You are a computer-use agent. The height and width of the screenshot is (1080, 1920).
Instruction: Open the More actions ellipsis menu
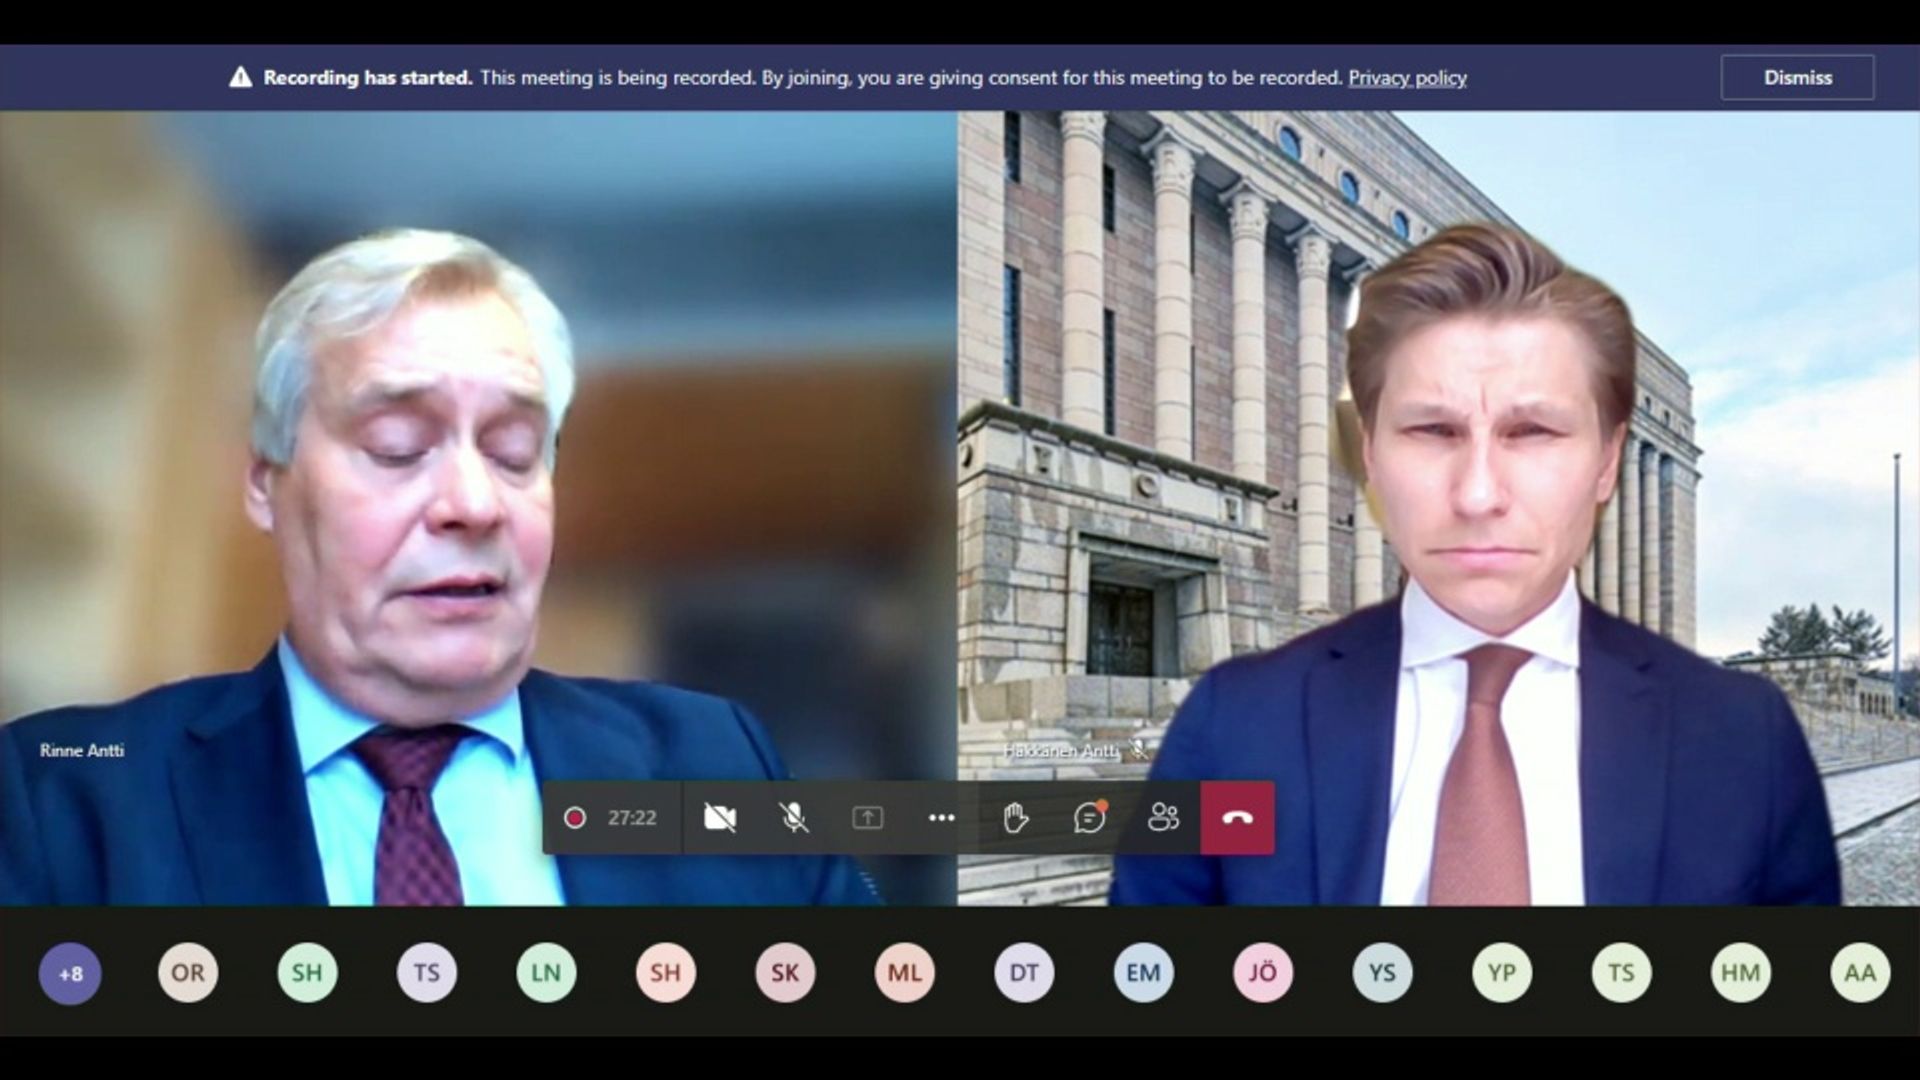point(941,818)
